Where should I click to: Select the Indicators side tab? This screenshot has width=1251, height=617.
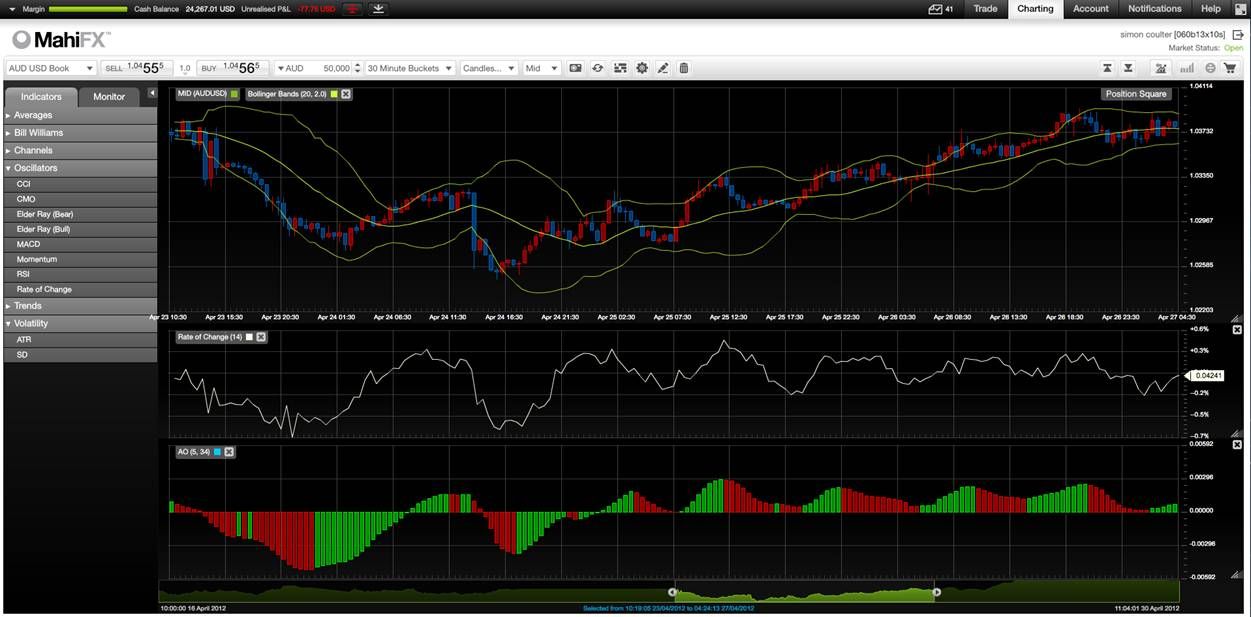point(41,97)
